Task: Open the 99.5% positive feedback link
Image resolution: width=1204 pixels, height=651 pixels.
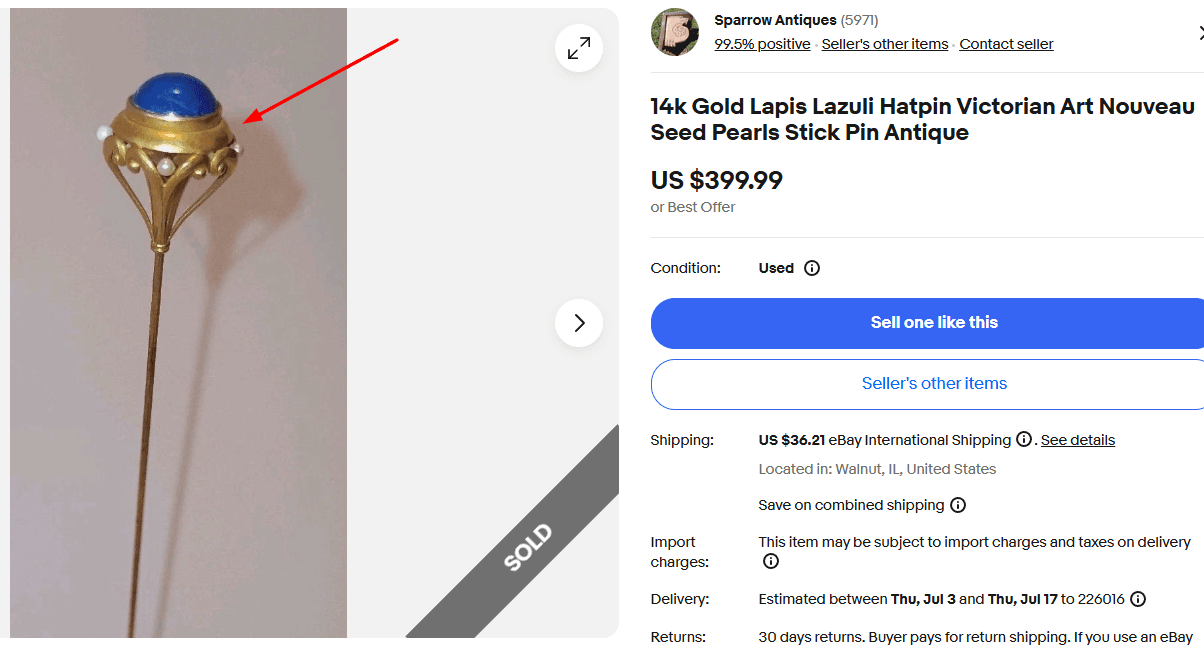Action: coord(762,43)
